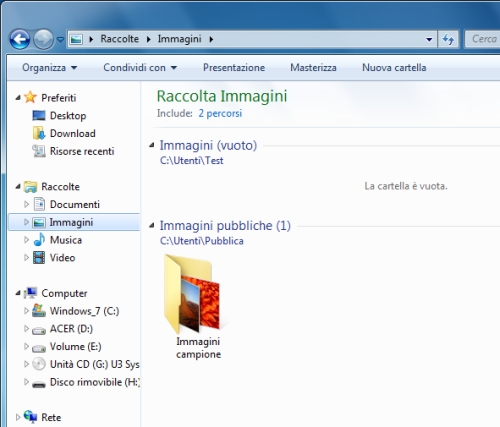This screenshot has height=427, width=500.
Task: Click the blue Back navigation arrow
Action: coord(20,39)
